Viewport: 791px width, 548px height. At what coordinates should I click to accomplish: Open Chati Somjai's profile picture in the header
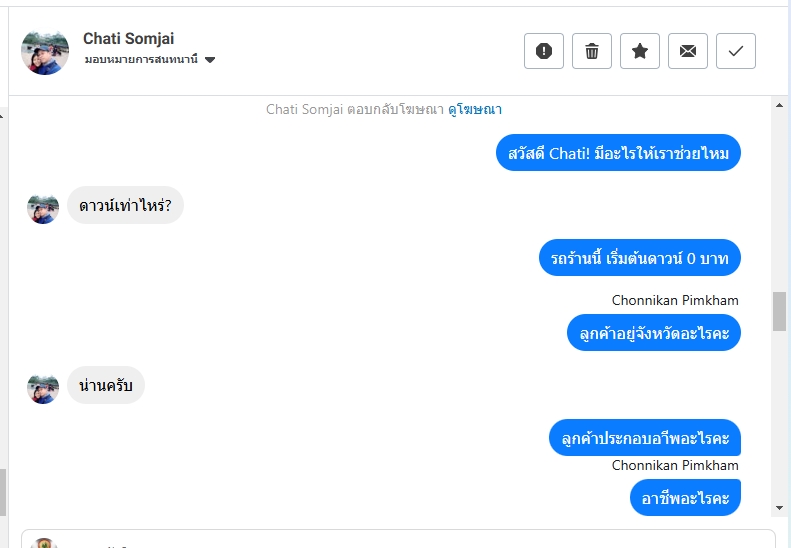pyautogui.click(x=45, y=50)
